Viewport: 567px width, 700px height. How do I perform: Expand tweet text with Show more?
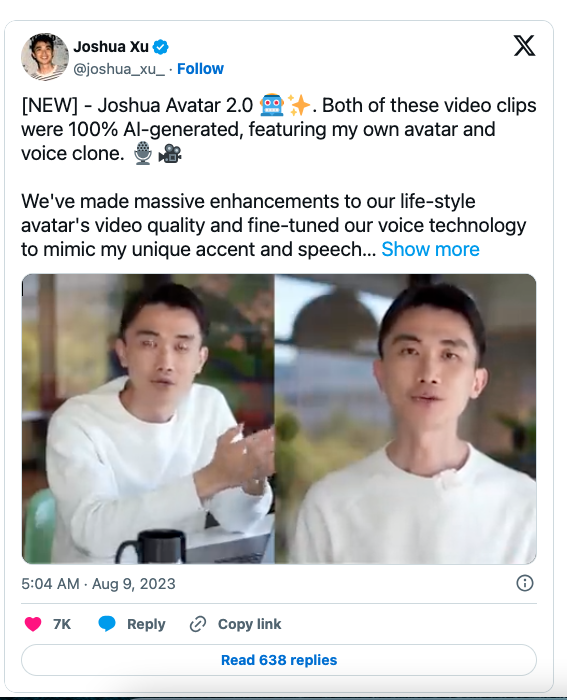tap(430, 249)
